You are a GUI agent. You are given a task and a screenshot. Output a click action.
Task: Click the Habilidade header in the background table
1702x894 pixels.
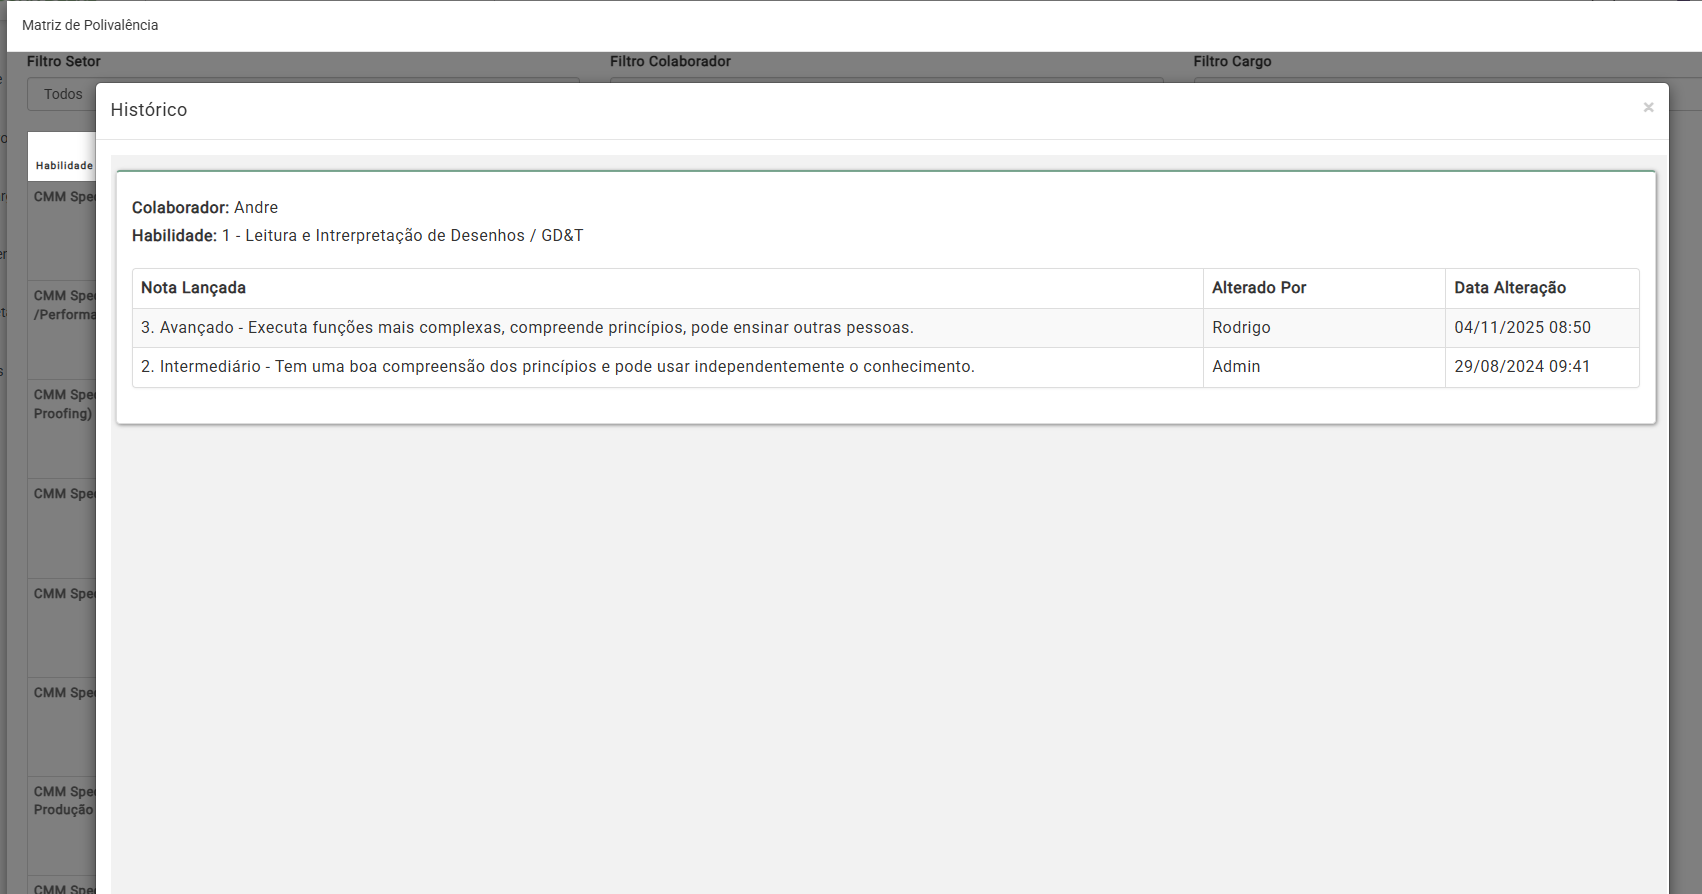tap(63, 166)
